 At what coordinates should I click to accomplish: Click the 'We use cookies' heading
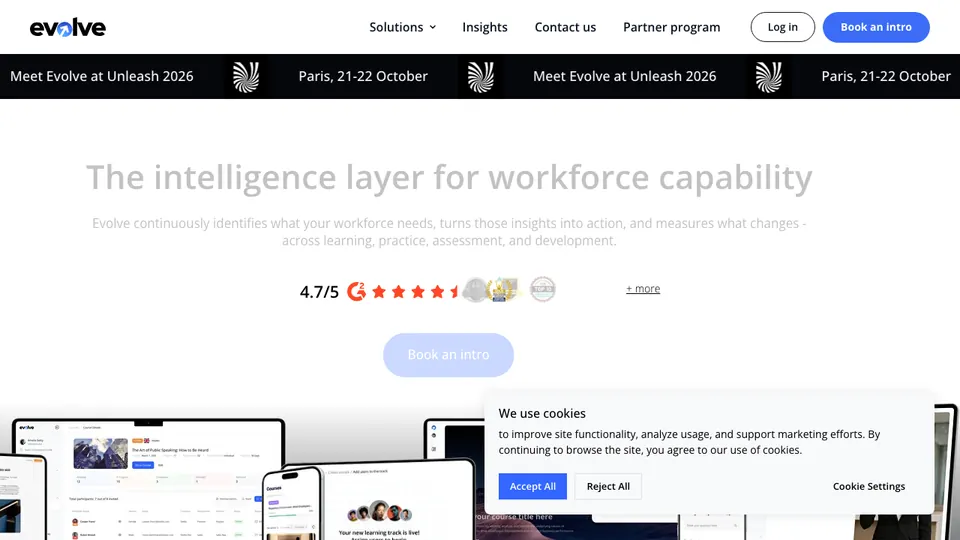coord(542,413)
